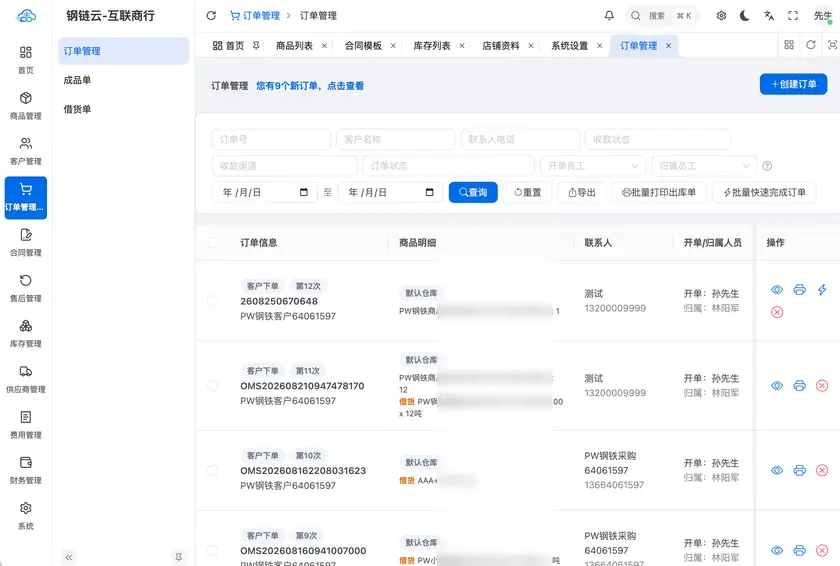Open 供应商管理 in the sidebar
Image resolution: width=840 pixels, height=566 pixels.
(x=26, y=379)
